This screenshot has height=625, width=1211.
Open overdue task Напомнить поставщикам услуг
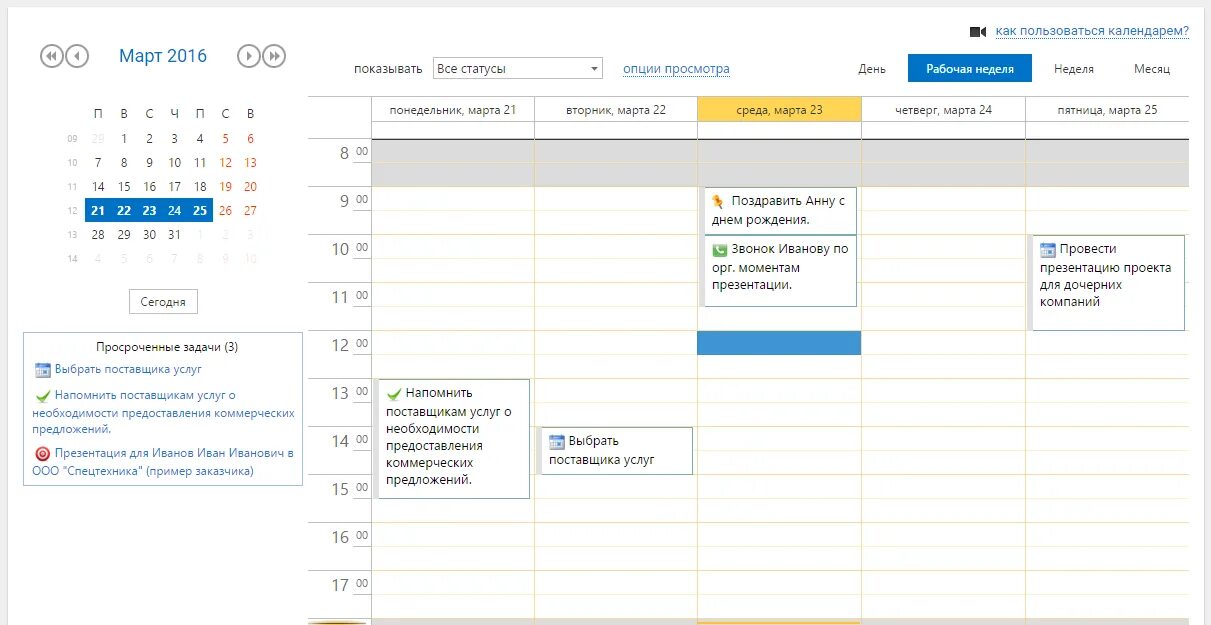tap(164, 412)
